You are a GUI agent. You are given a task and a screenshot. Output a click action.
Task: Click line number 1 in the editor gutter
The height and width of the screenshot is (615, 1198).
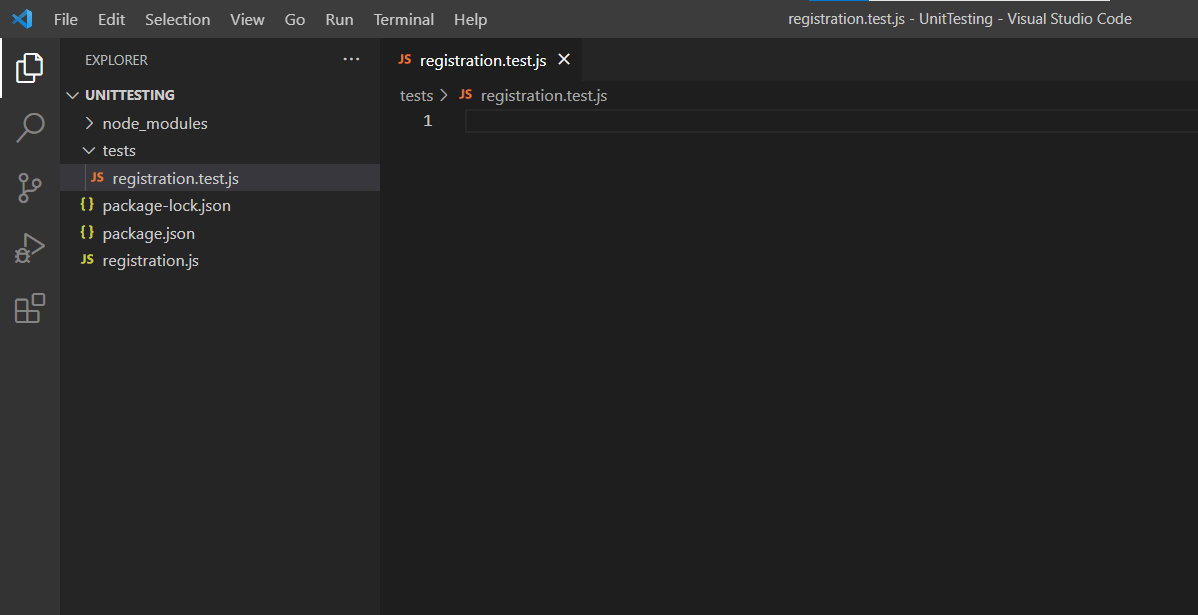click(427, 120)
